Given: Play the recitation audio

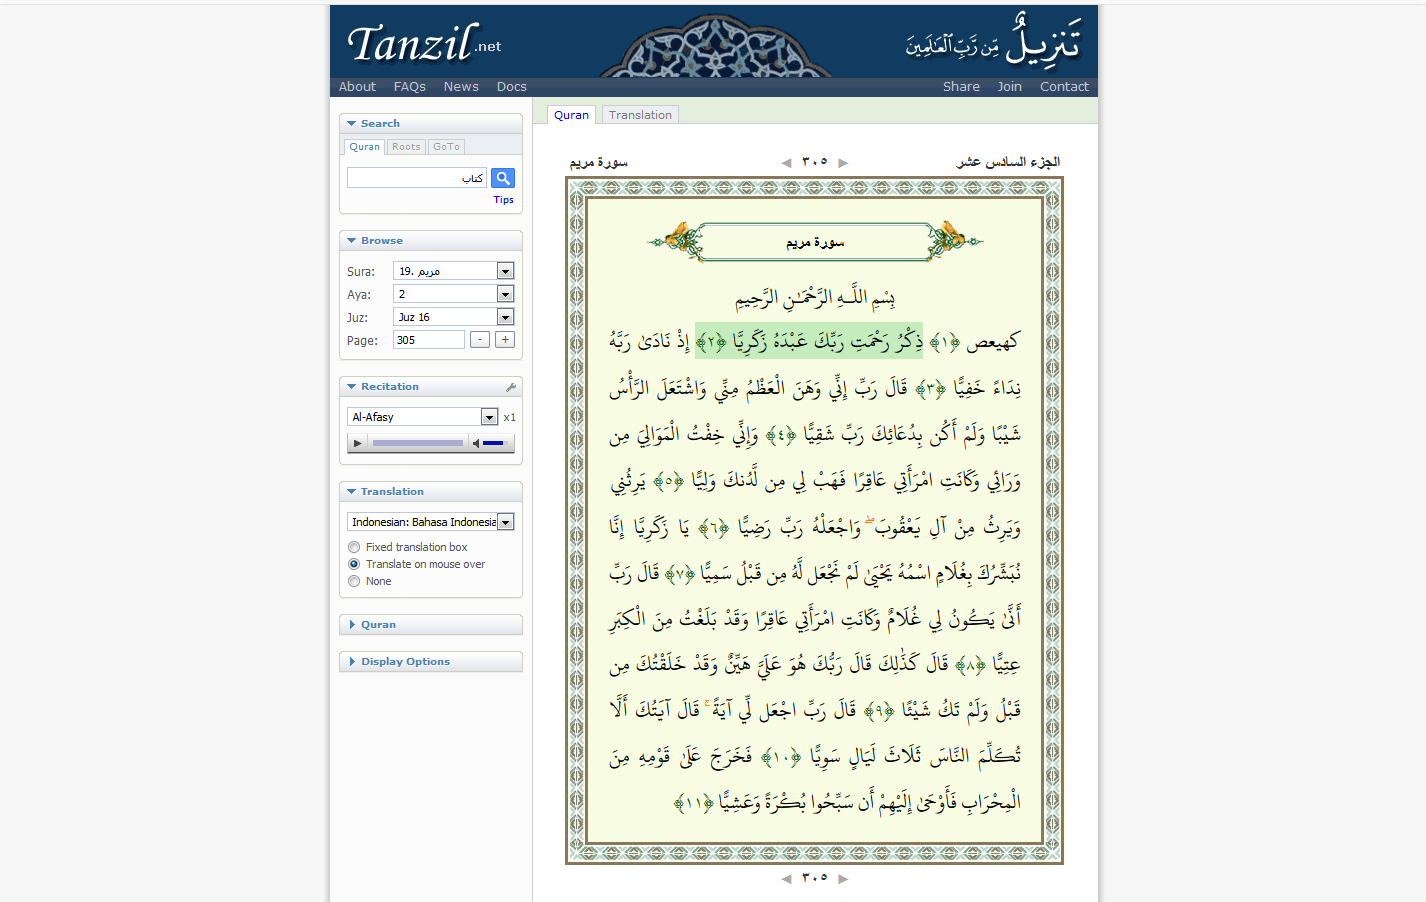Looking at the screenshot, I should pos(358,443).
